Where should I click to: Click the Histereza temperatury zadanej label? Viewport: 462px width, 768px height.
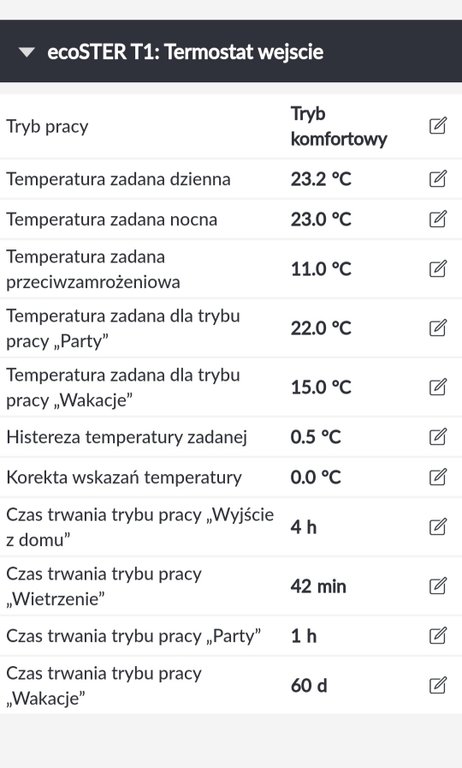coord(126,437)
